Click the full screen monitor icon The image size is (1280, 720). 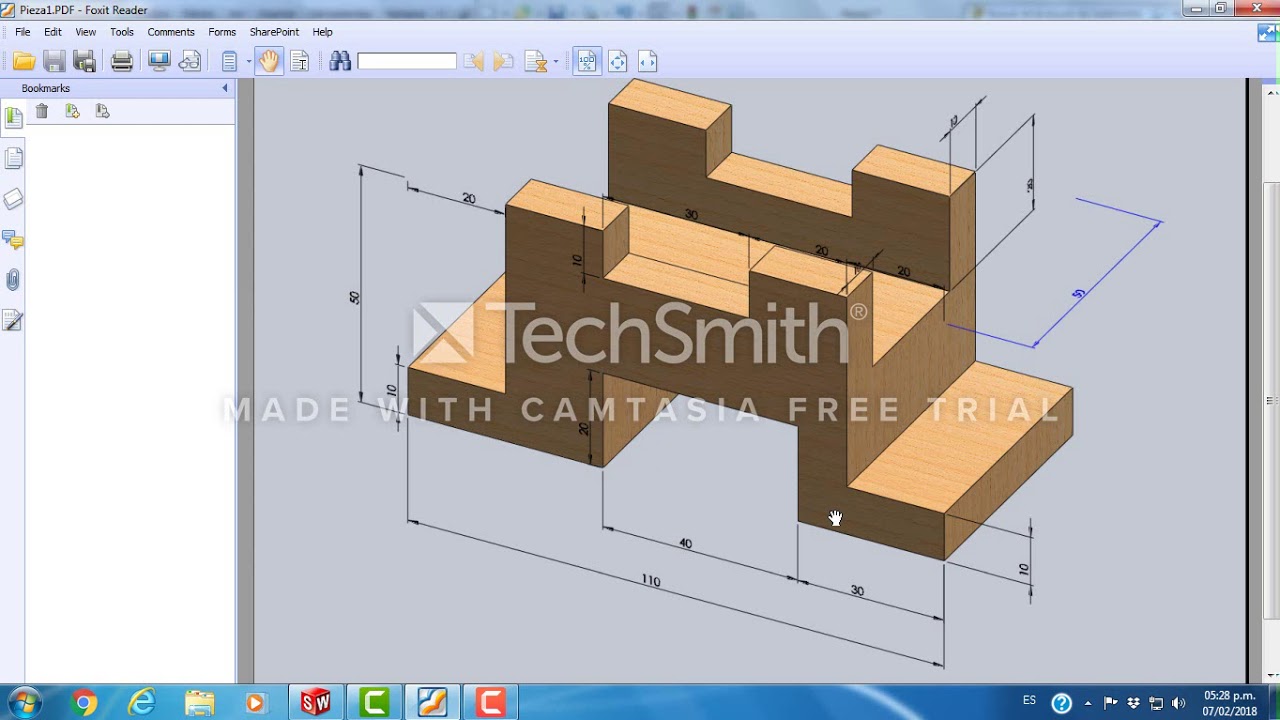(x=159, y=62)
